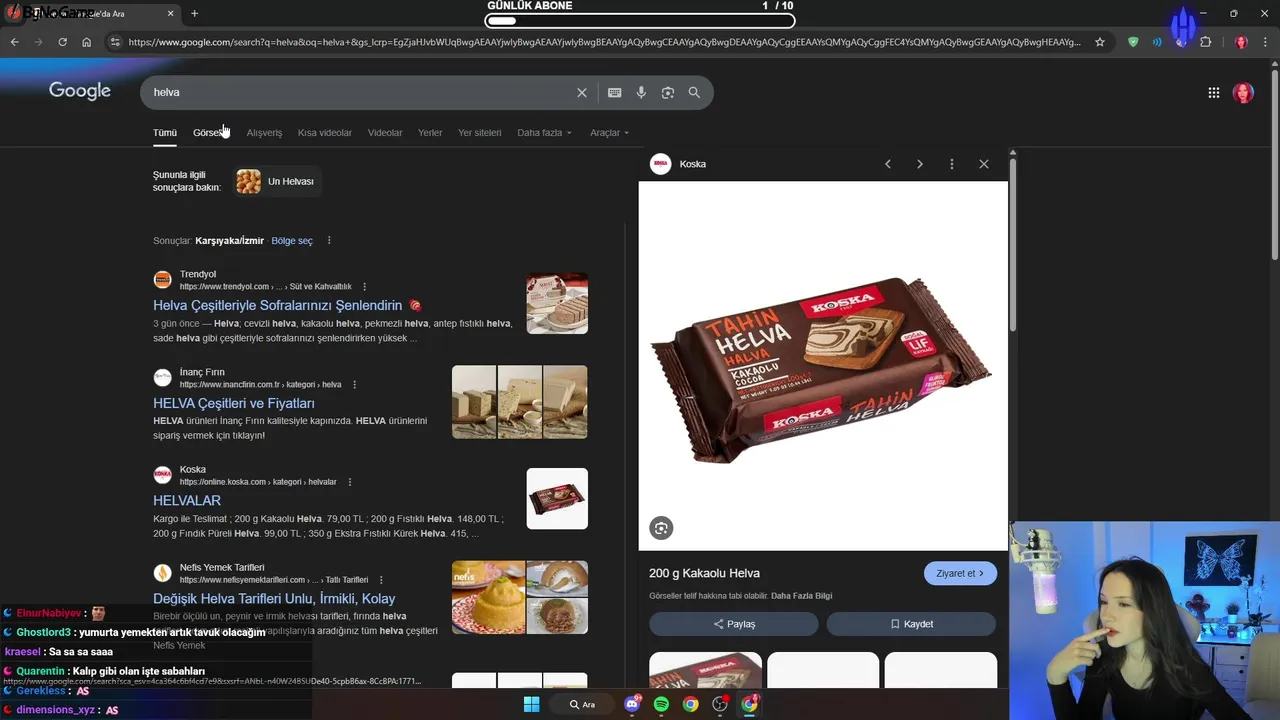The height and width of the screenshot is (720, 1280).
Task: Click the image panel vertical scrollbar
Action: [x=1013, y=245]
